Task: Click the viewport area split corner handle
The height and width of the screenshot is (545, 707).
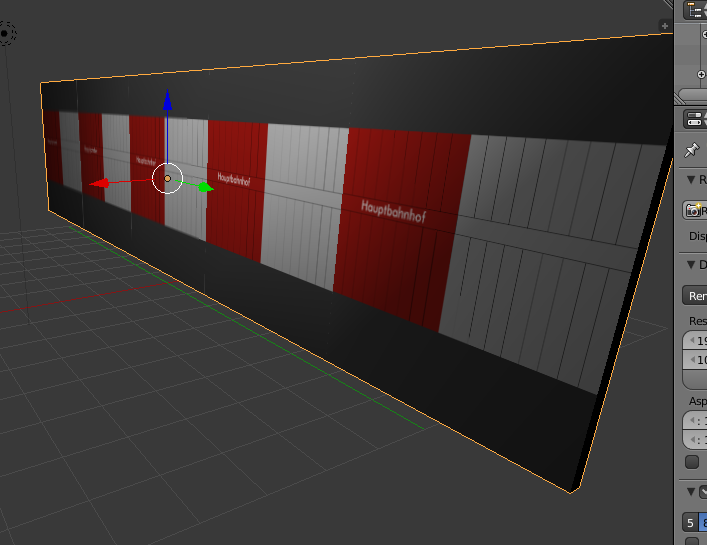Action: (x=668, y=5)
